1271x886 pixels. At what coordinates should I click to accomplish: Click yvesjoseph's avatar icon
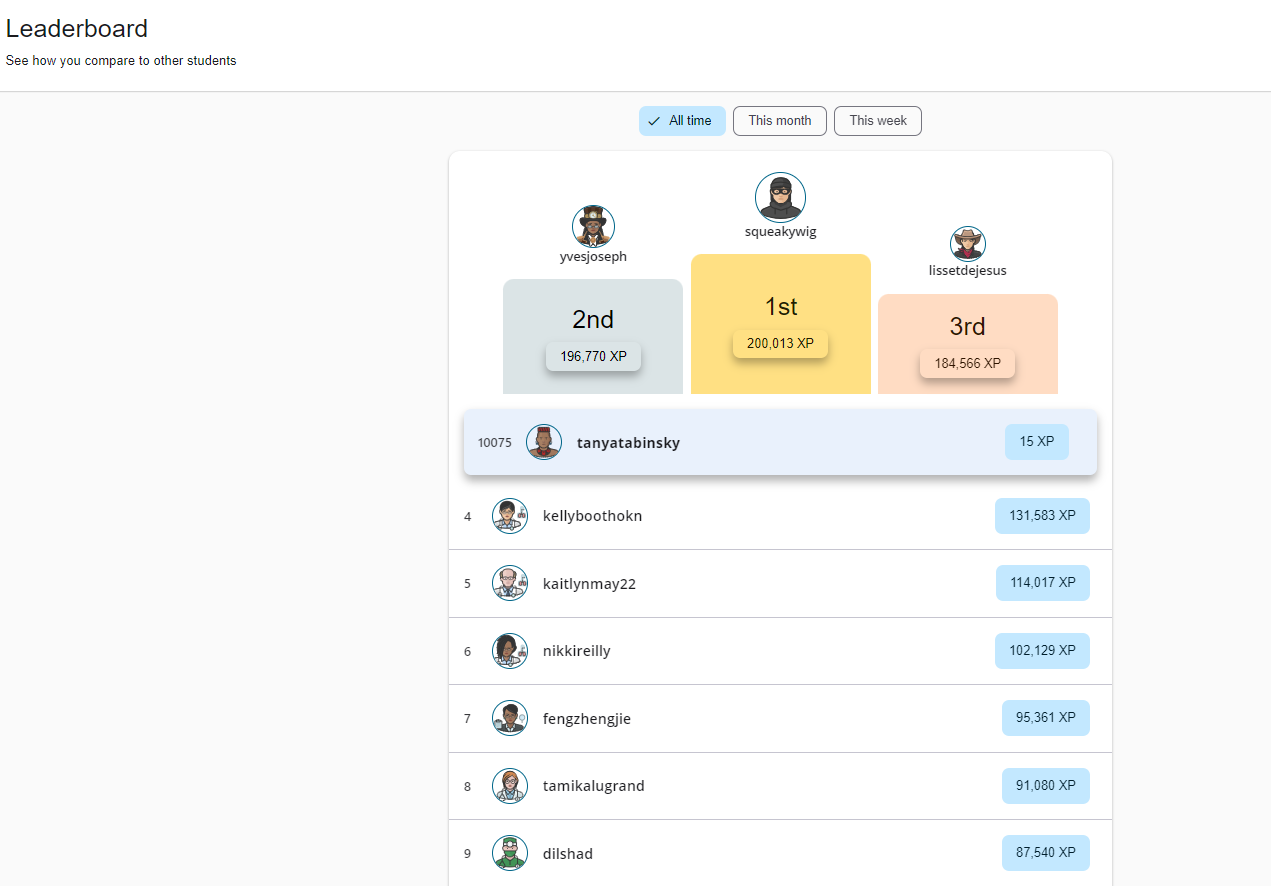(593, 226)
